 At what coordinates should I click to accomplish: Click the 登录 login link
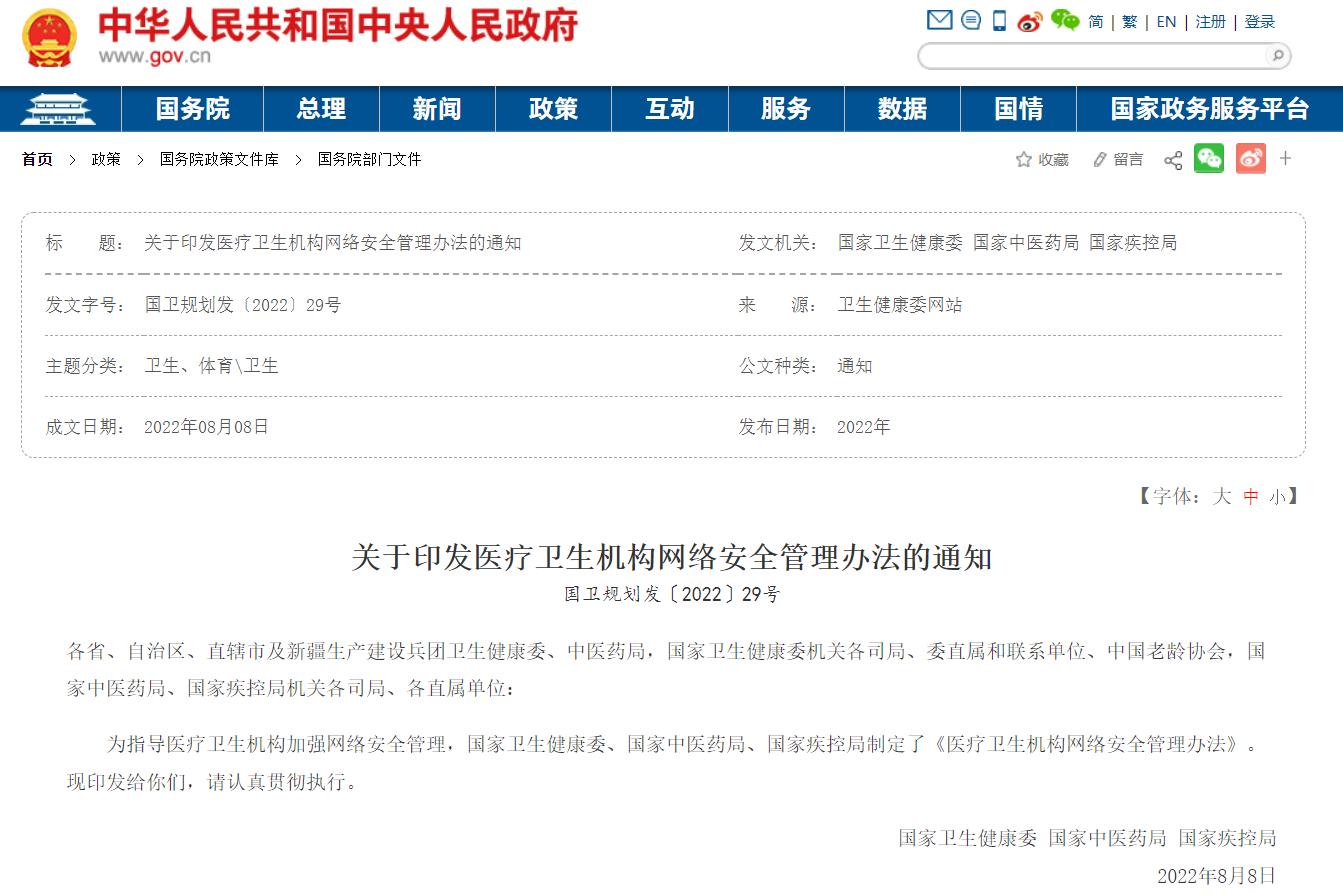(x=1261, y=22)
